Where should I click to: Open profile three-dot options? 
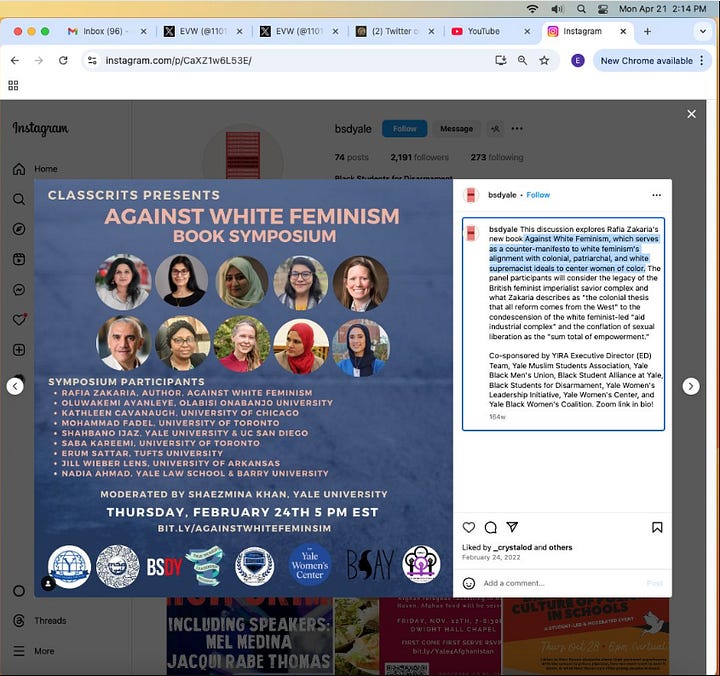tap(517, 129)
